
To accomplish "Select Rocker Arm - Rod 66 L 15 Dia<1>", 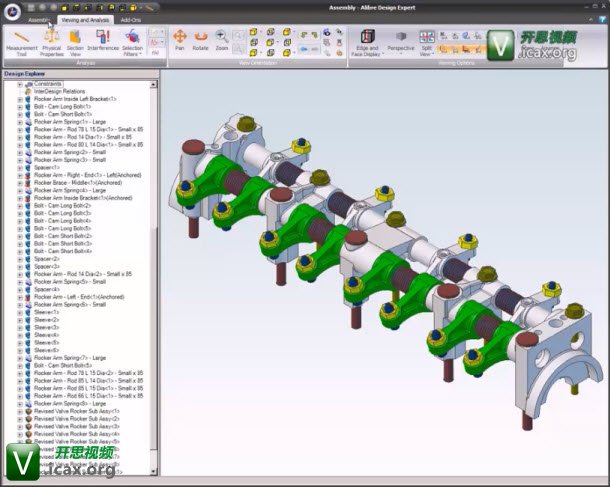I will [88, 396].
